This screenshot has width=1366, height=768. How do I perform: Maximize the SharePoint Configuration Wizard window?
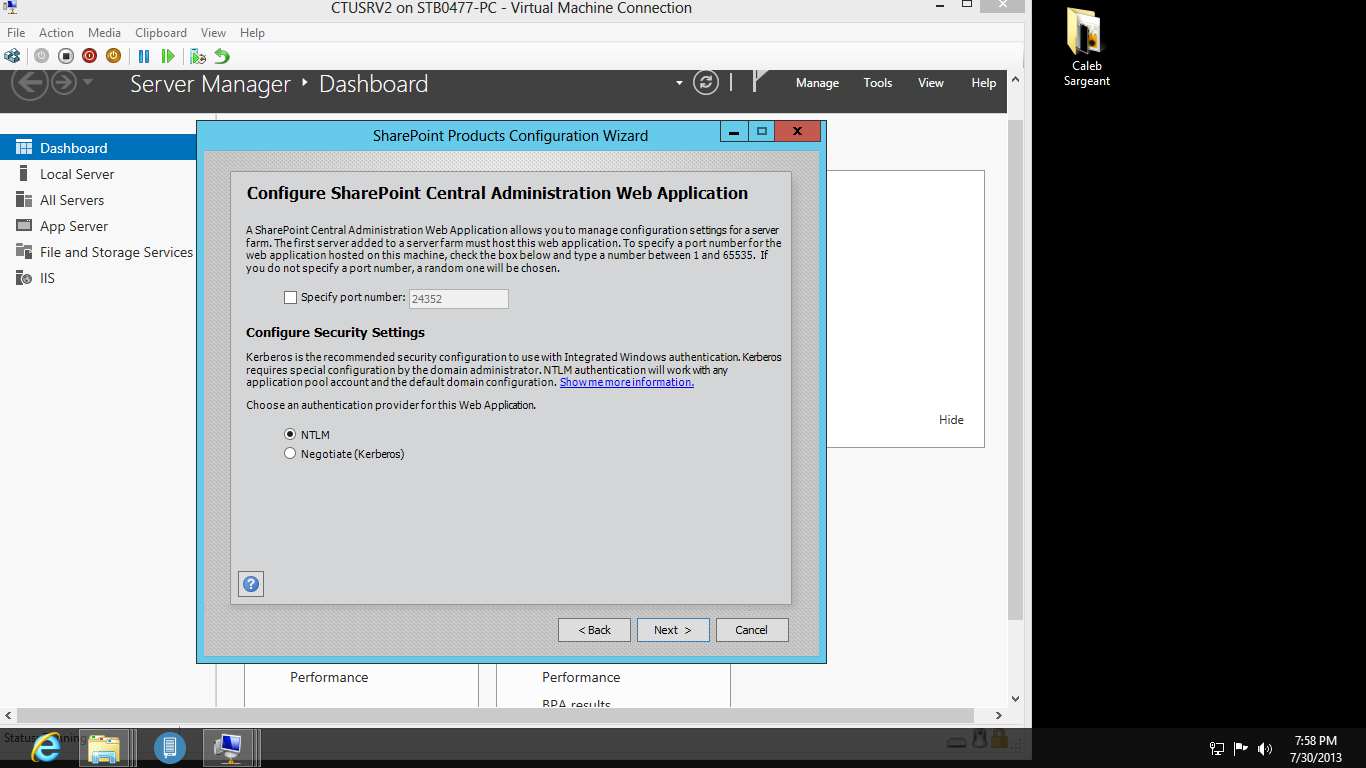[x=761, y=131]
